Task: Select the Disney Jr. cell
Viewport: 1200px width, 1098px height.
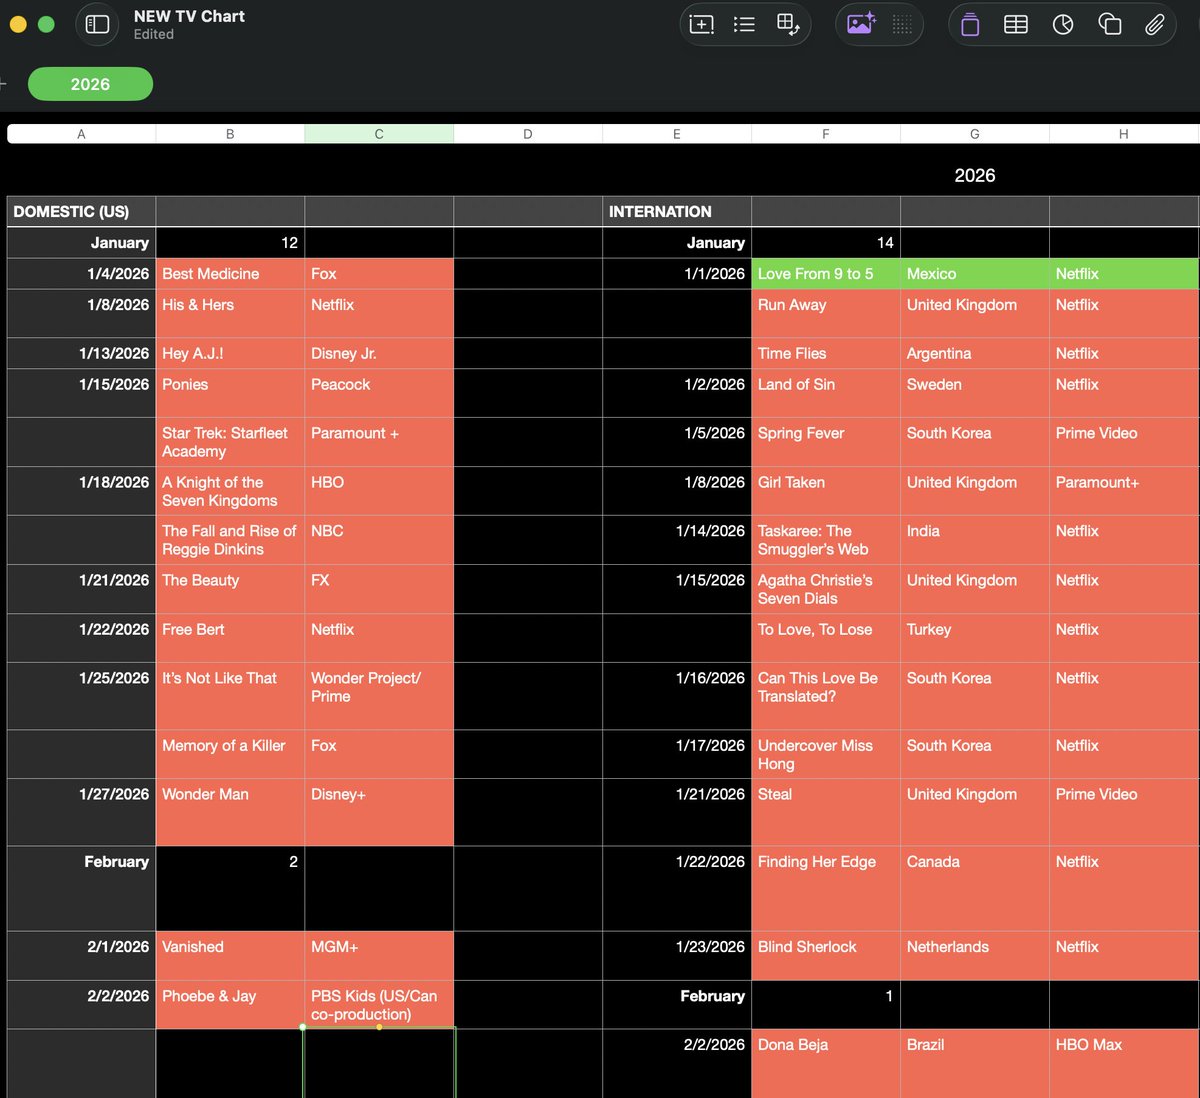Action: 379,353
